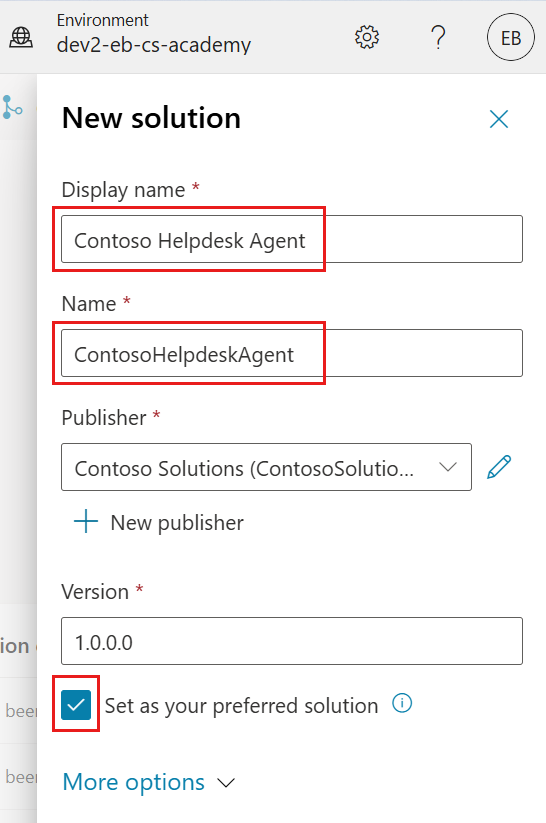The image size is (546, 823).
Task: Click the Set as your preferred solution label
Action: click(242, 706)
